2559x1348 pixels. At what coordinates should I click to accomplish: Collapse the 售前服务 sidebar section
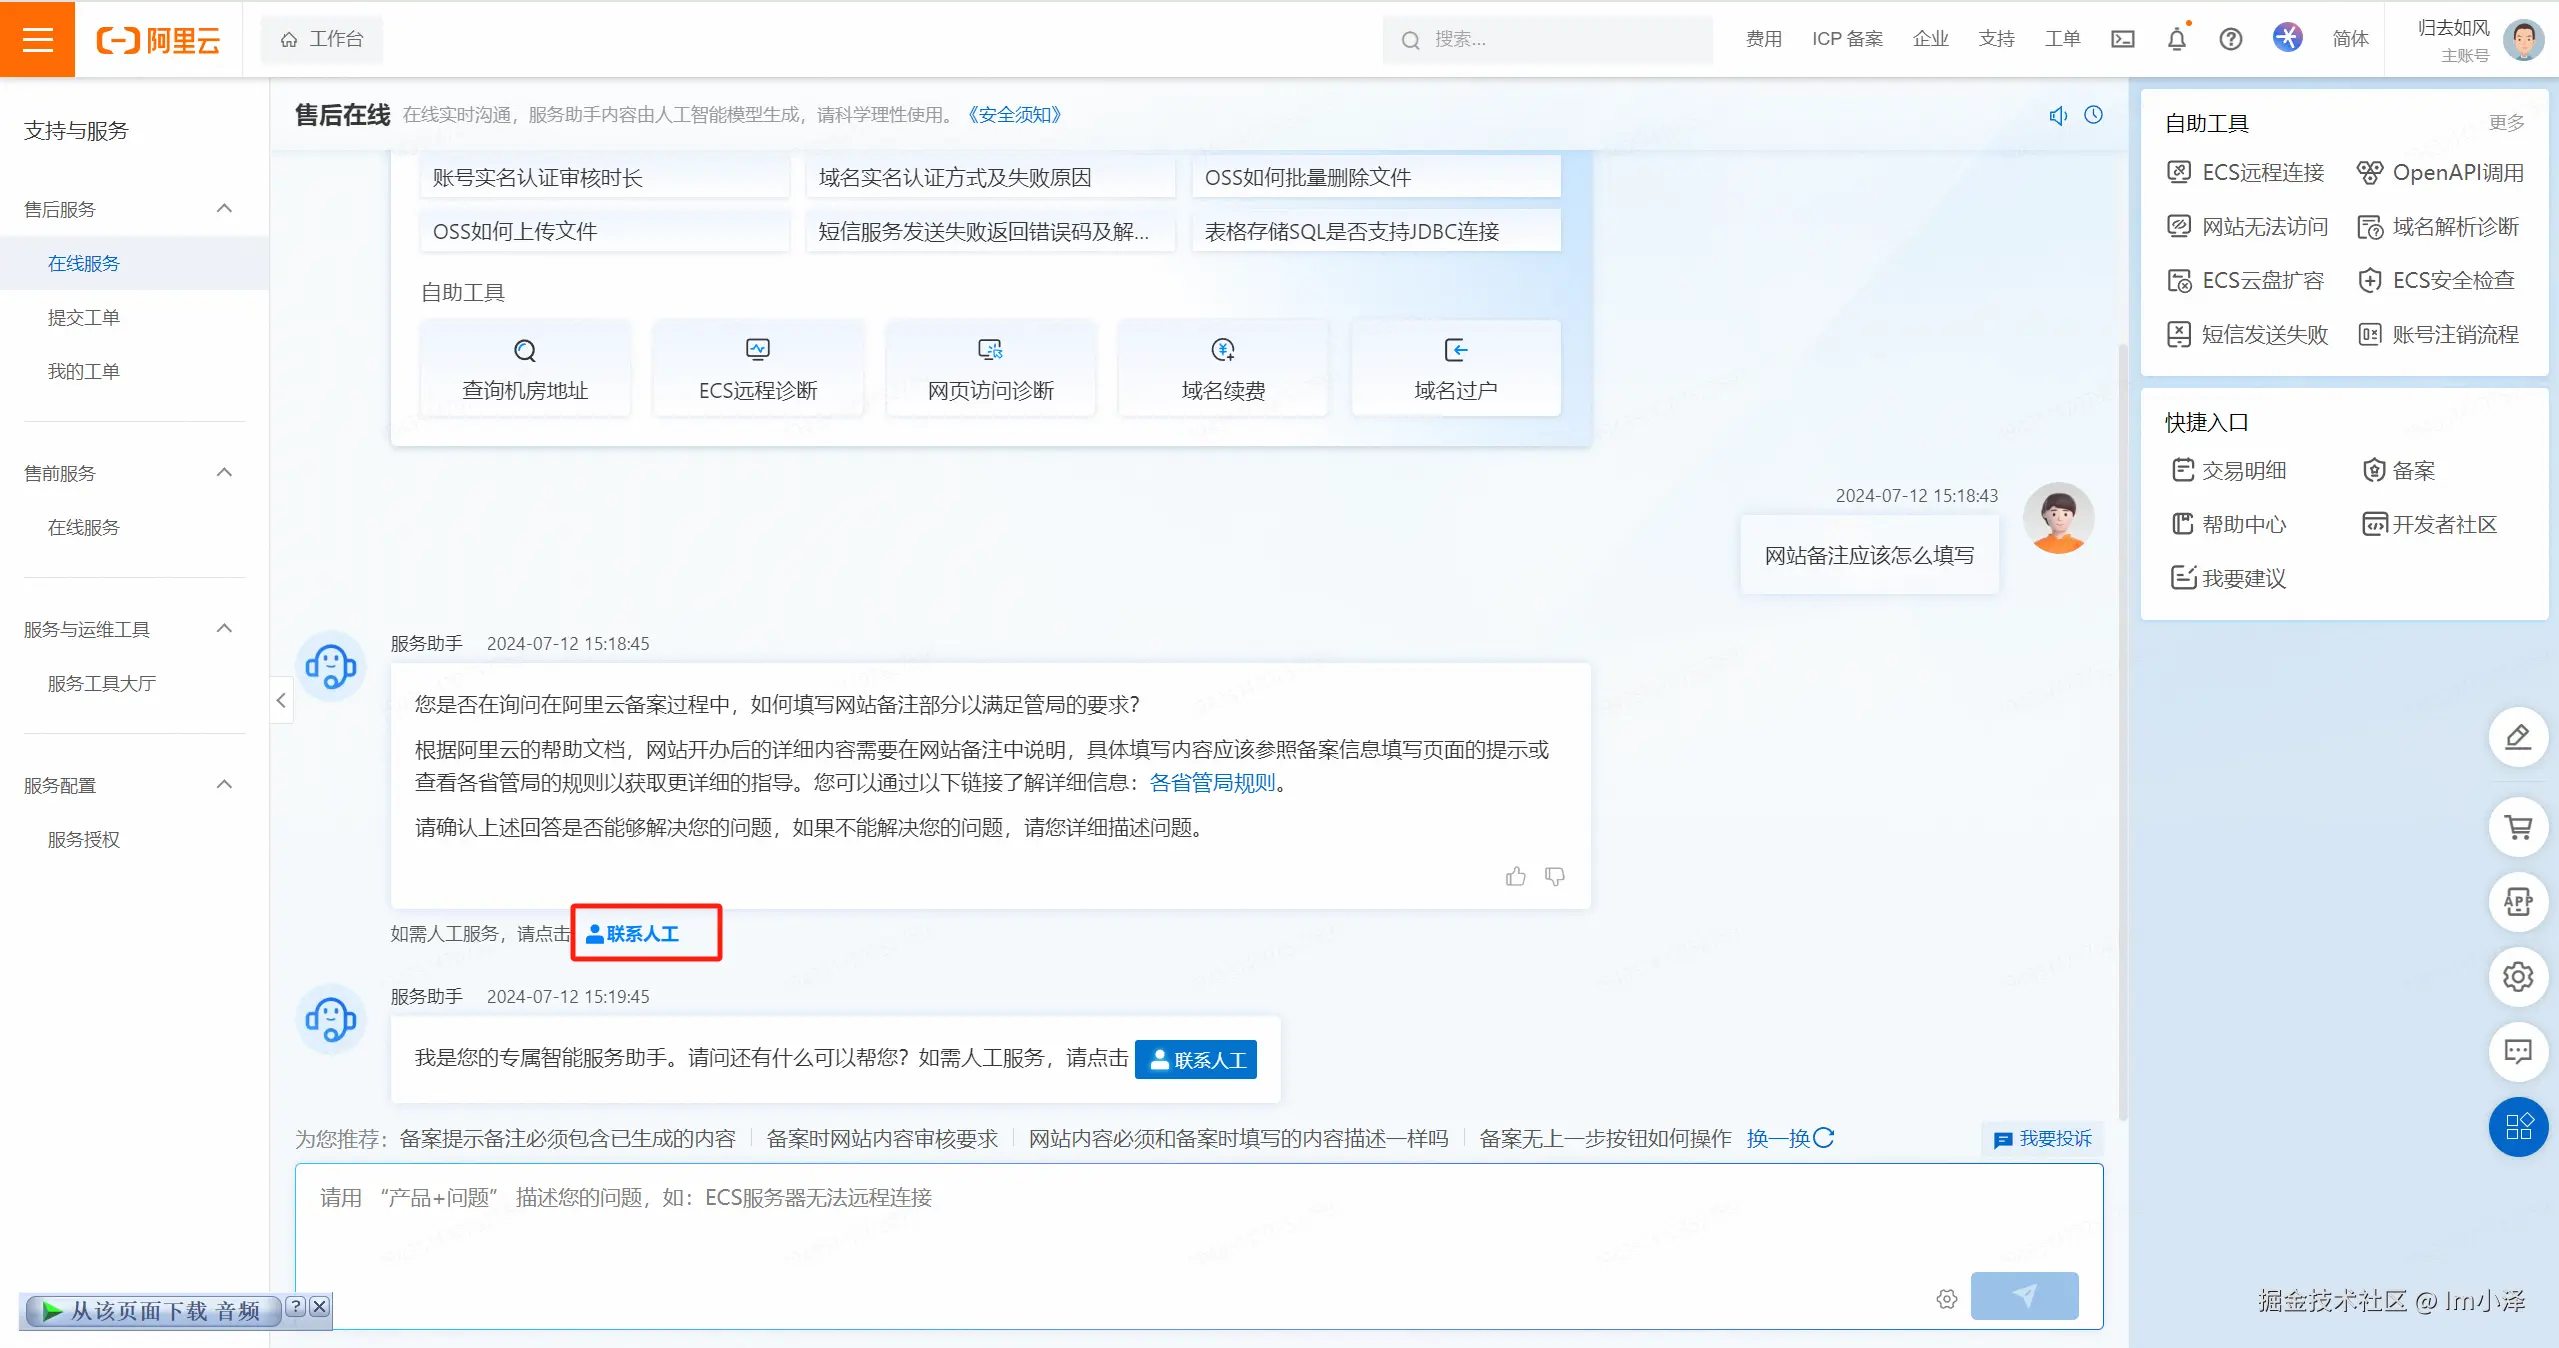click(x=224, y=473)
